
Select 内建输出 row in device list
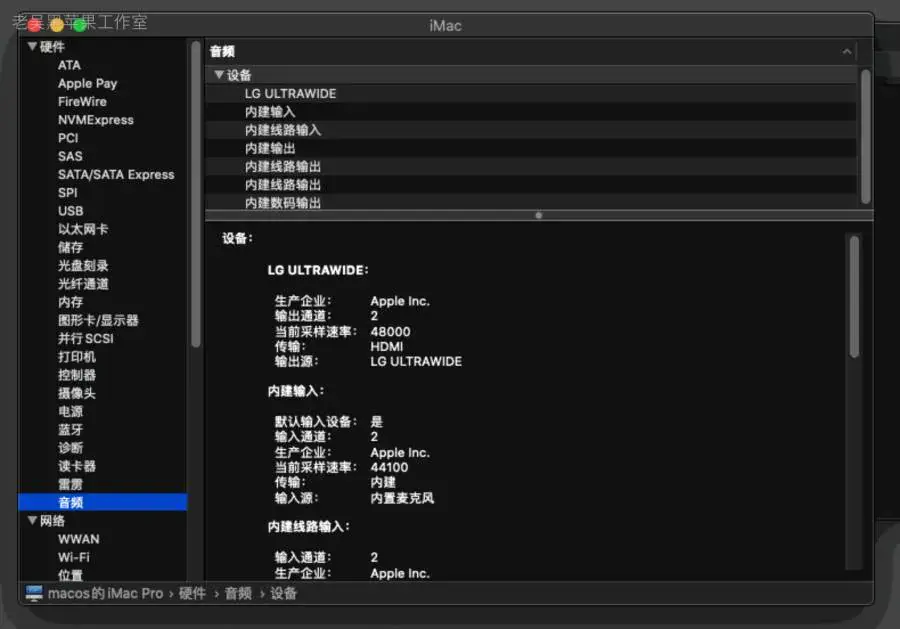[530, 149]
